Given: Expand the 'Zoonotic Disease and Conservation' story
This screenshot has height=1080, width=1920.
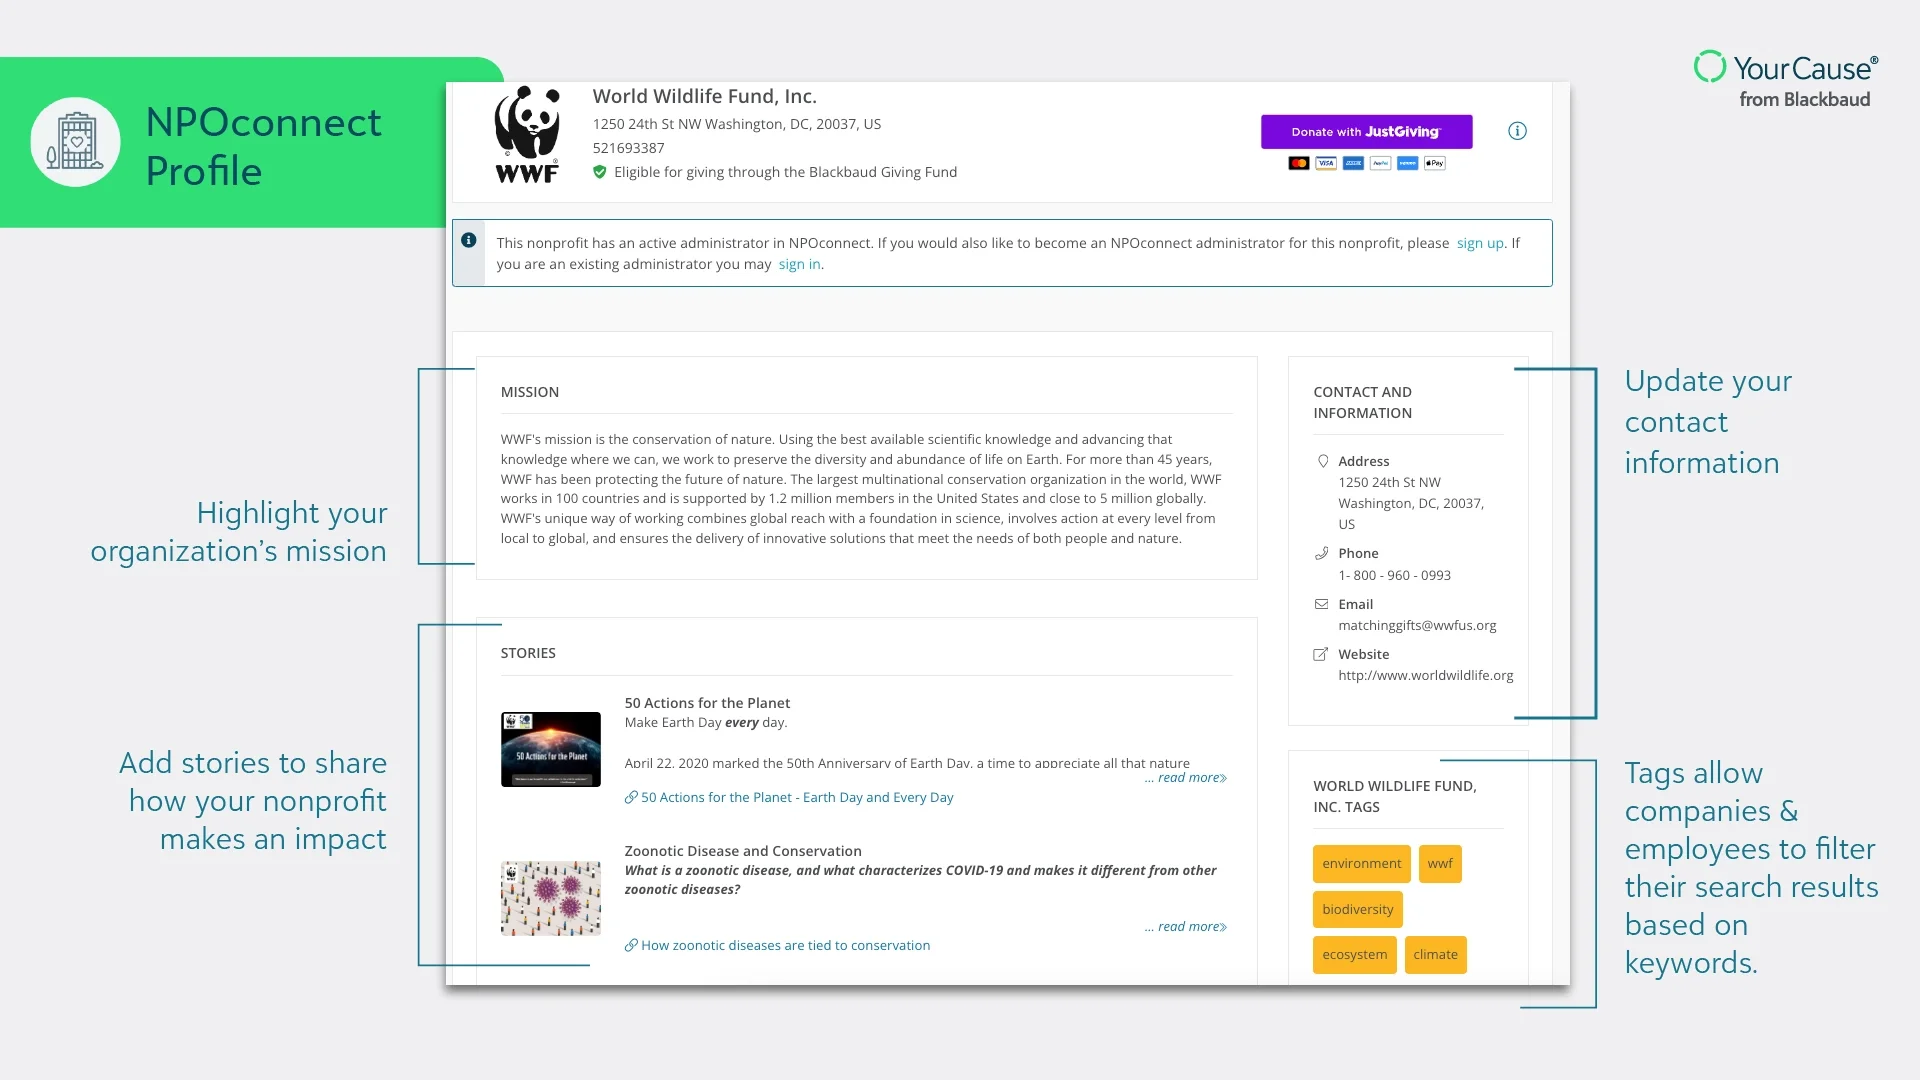Looking at the screenshot, I should coord(1184,924).
